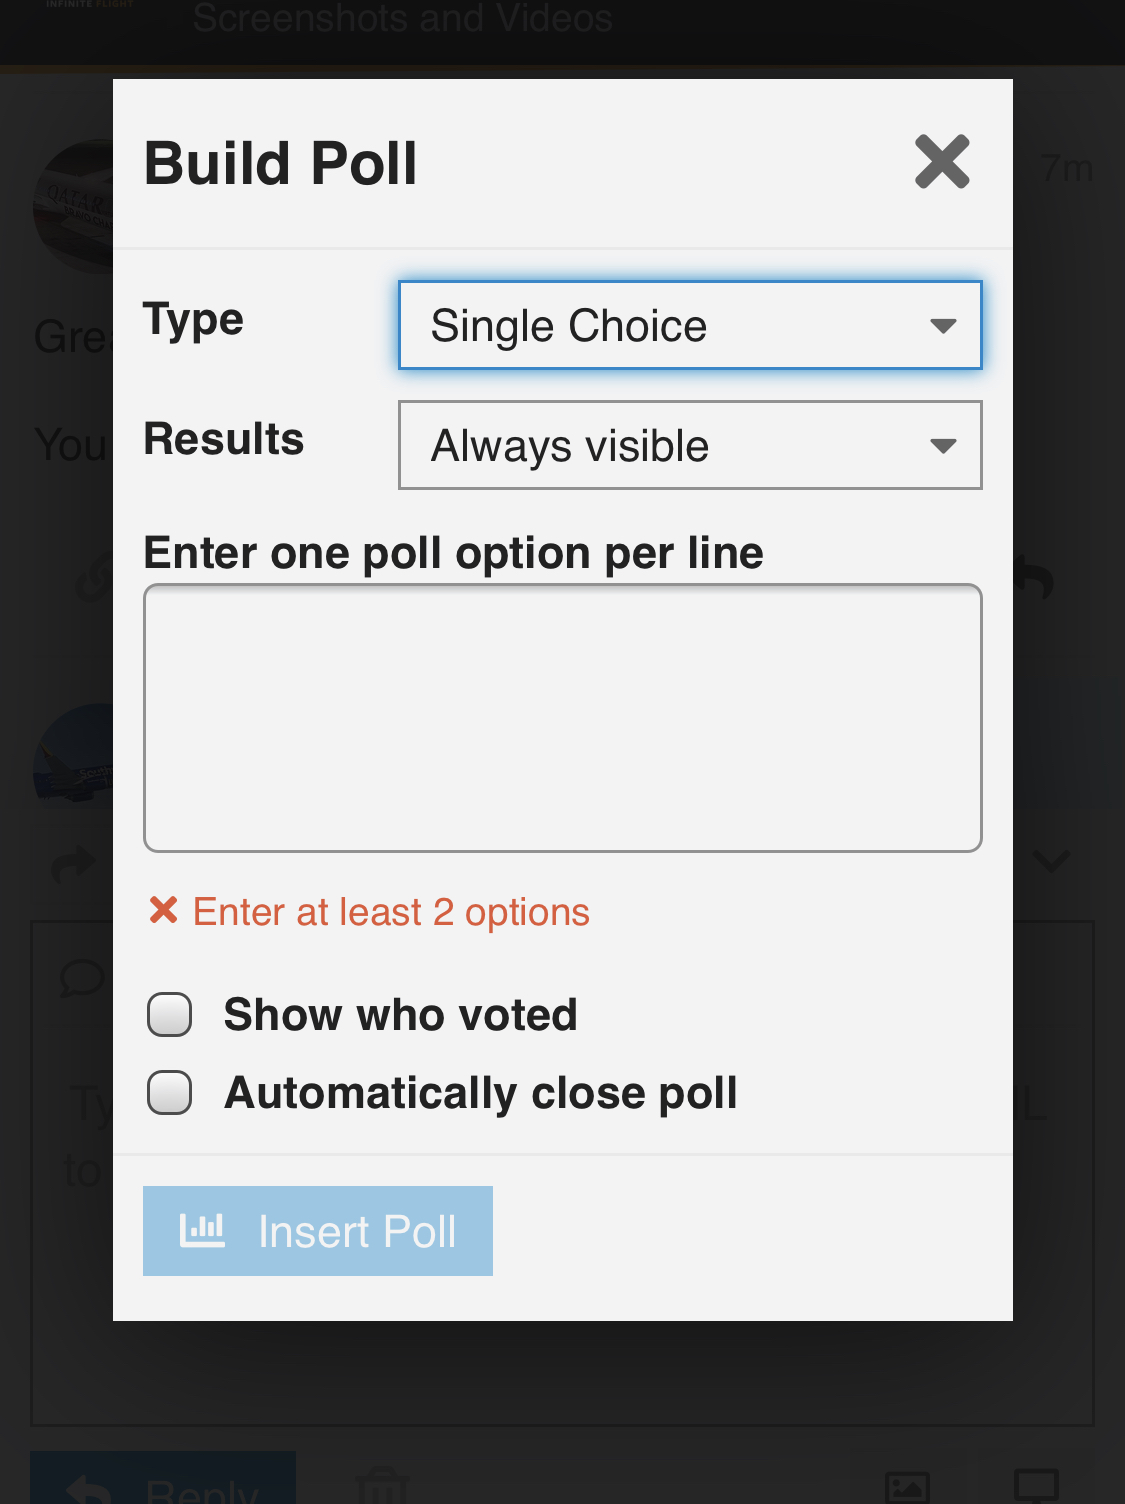Click the reply arrow icon on right
Image resolution: width=1125 pixels, height=1504 pixels.
tap(1035, 578)
